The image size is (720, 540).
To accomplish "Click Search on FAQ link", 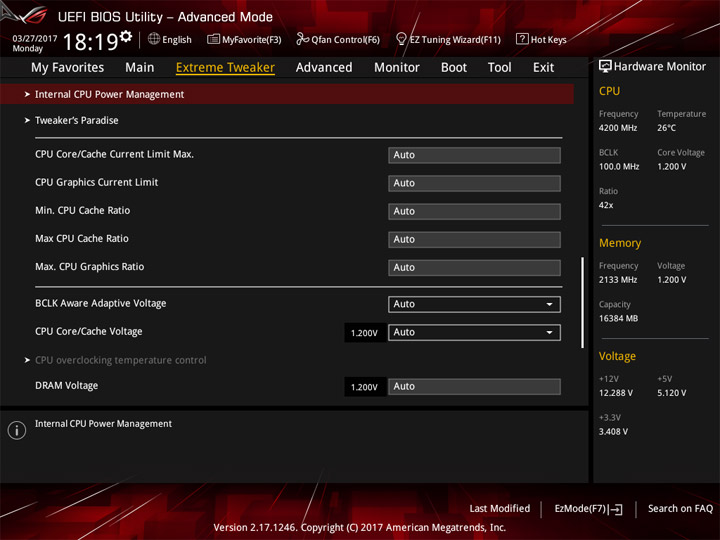I will [x=680, y=509].
